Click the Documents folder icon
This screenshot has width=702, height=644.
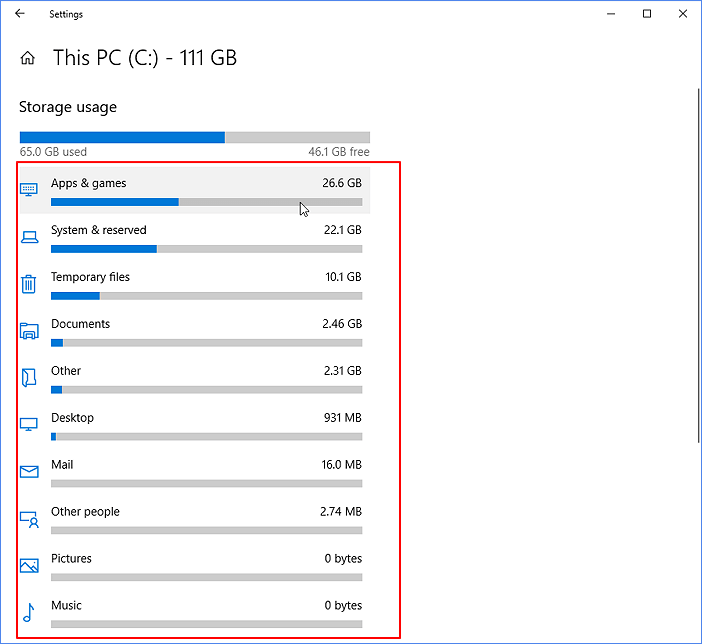pyautogui.click(x=29, y=331)
